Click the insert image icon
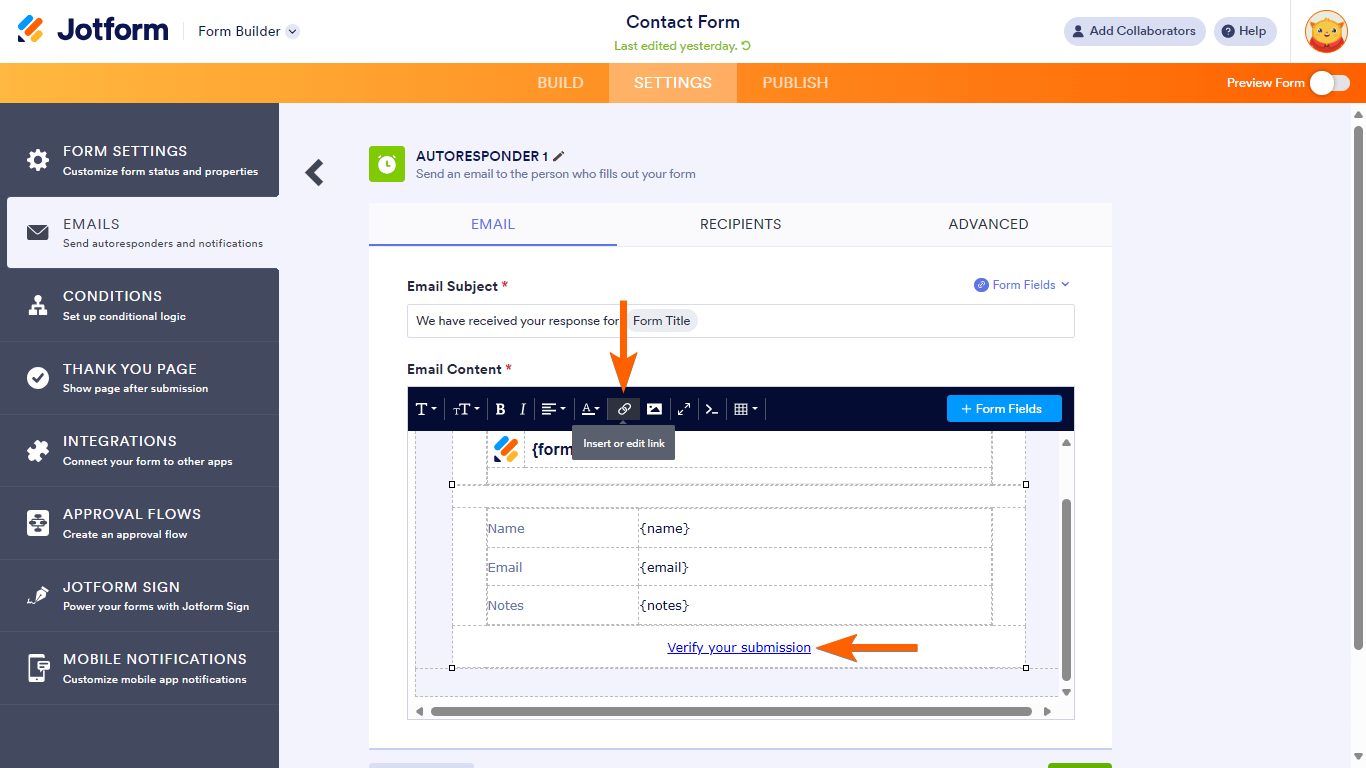The width and height of the screenshot is (1366, 768). pos(654,409)
